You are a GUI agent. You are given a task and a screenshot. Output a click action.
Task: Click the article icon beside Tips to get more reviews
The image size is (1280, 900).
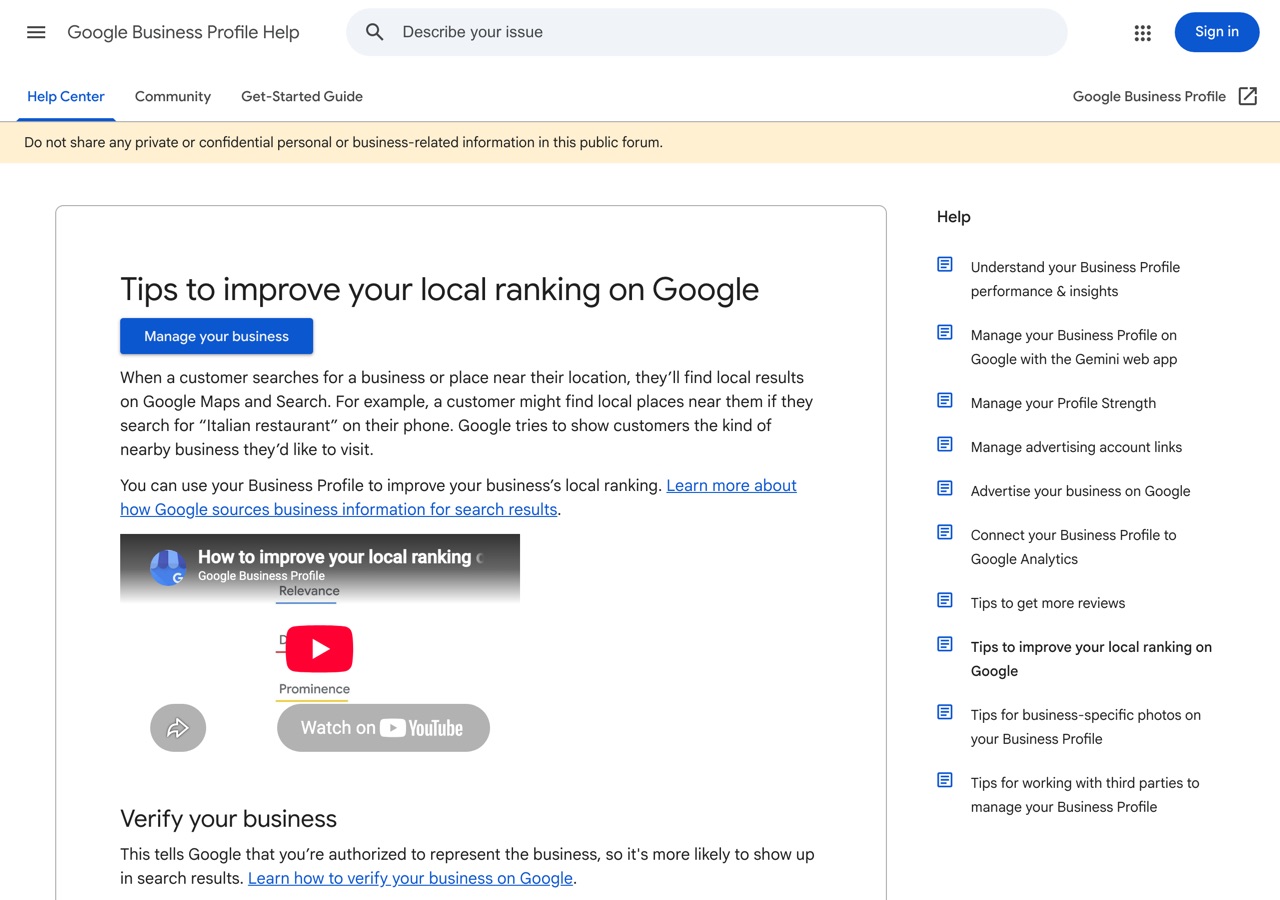945,600
